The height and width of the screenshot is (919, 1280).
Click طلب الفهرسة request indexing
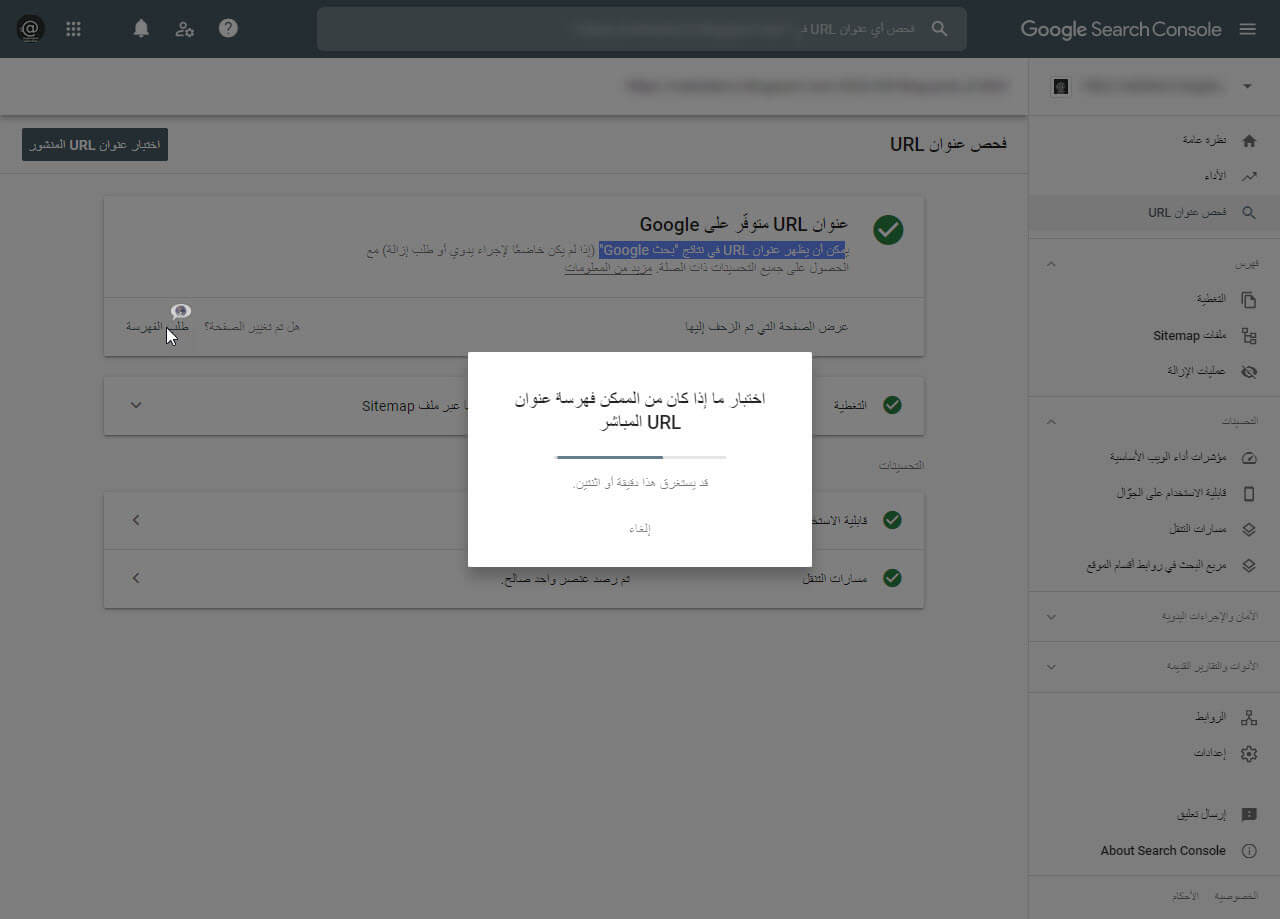[158, 327]
